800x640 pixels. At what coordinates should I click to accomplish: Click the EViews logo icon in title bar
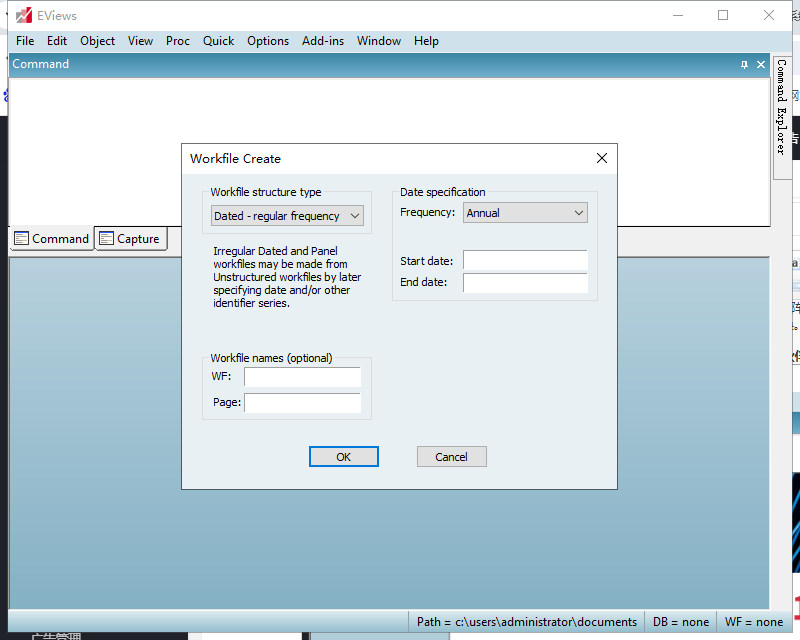(23, 15)
